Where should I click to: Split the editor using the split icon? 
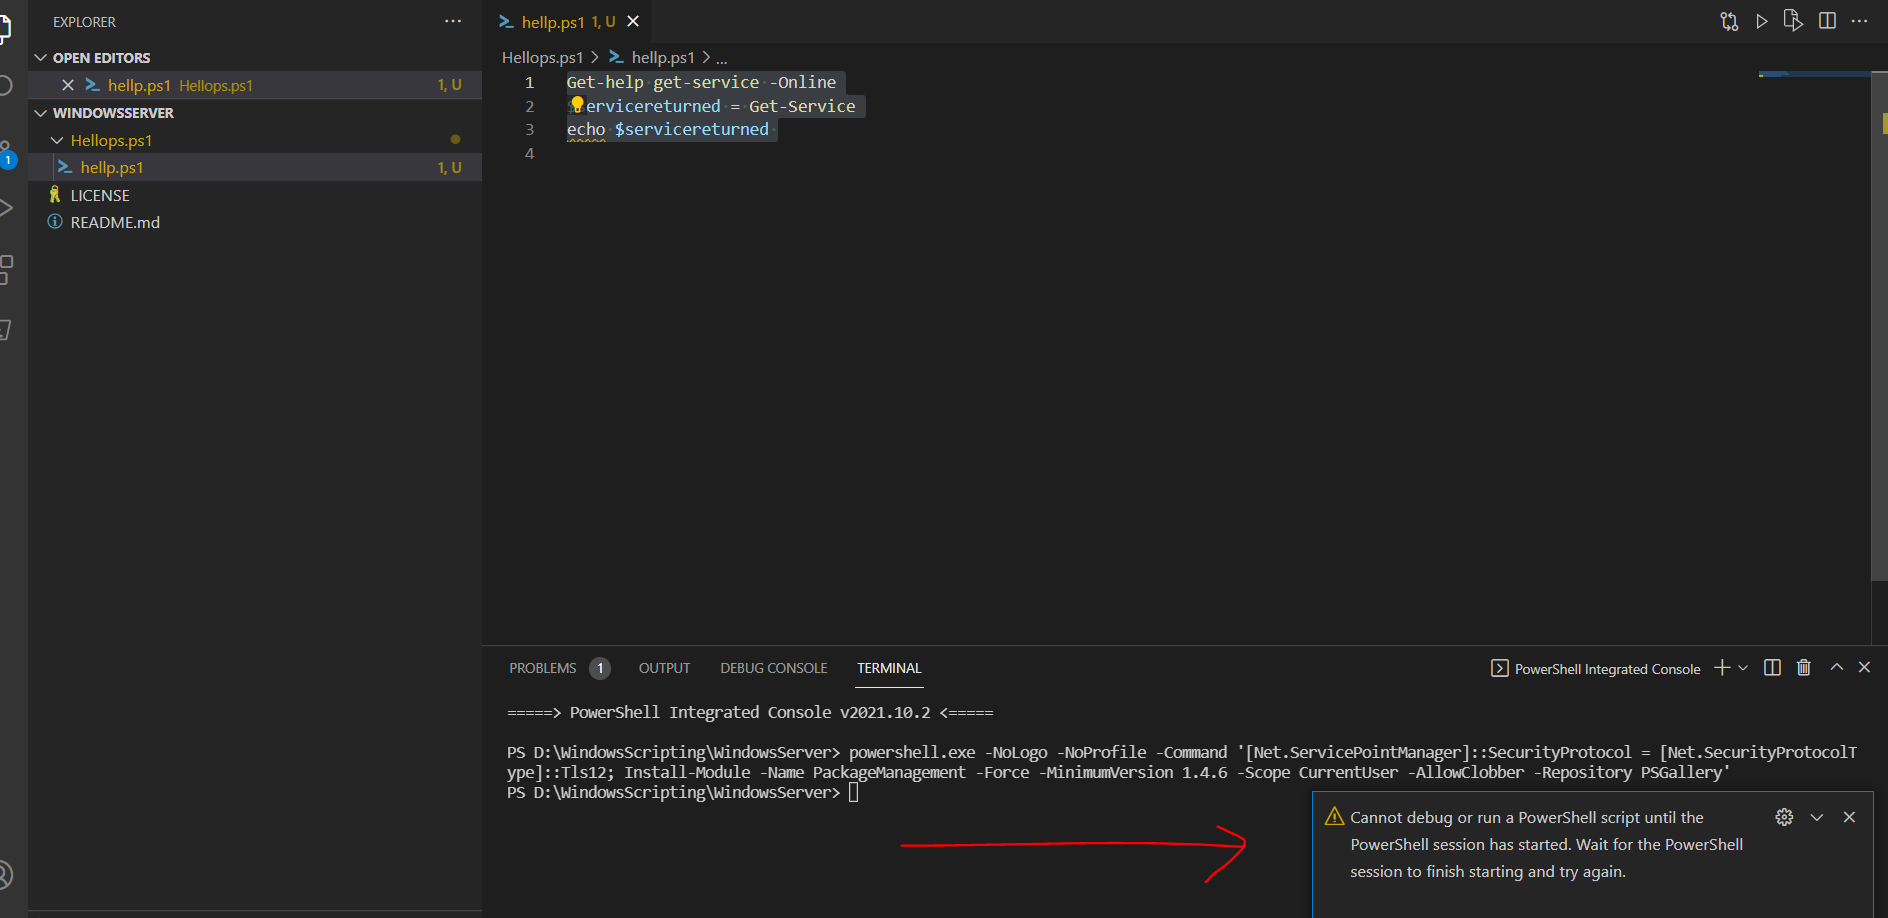pos(1829,21)
